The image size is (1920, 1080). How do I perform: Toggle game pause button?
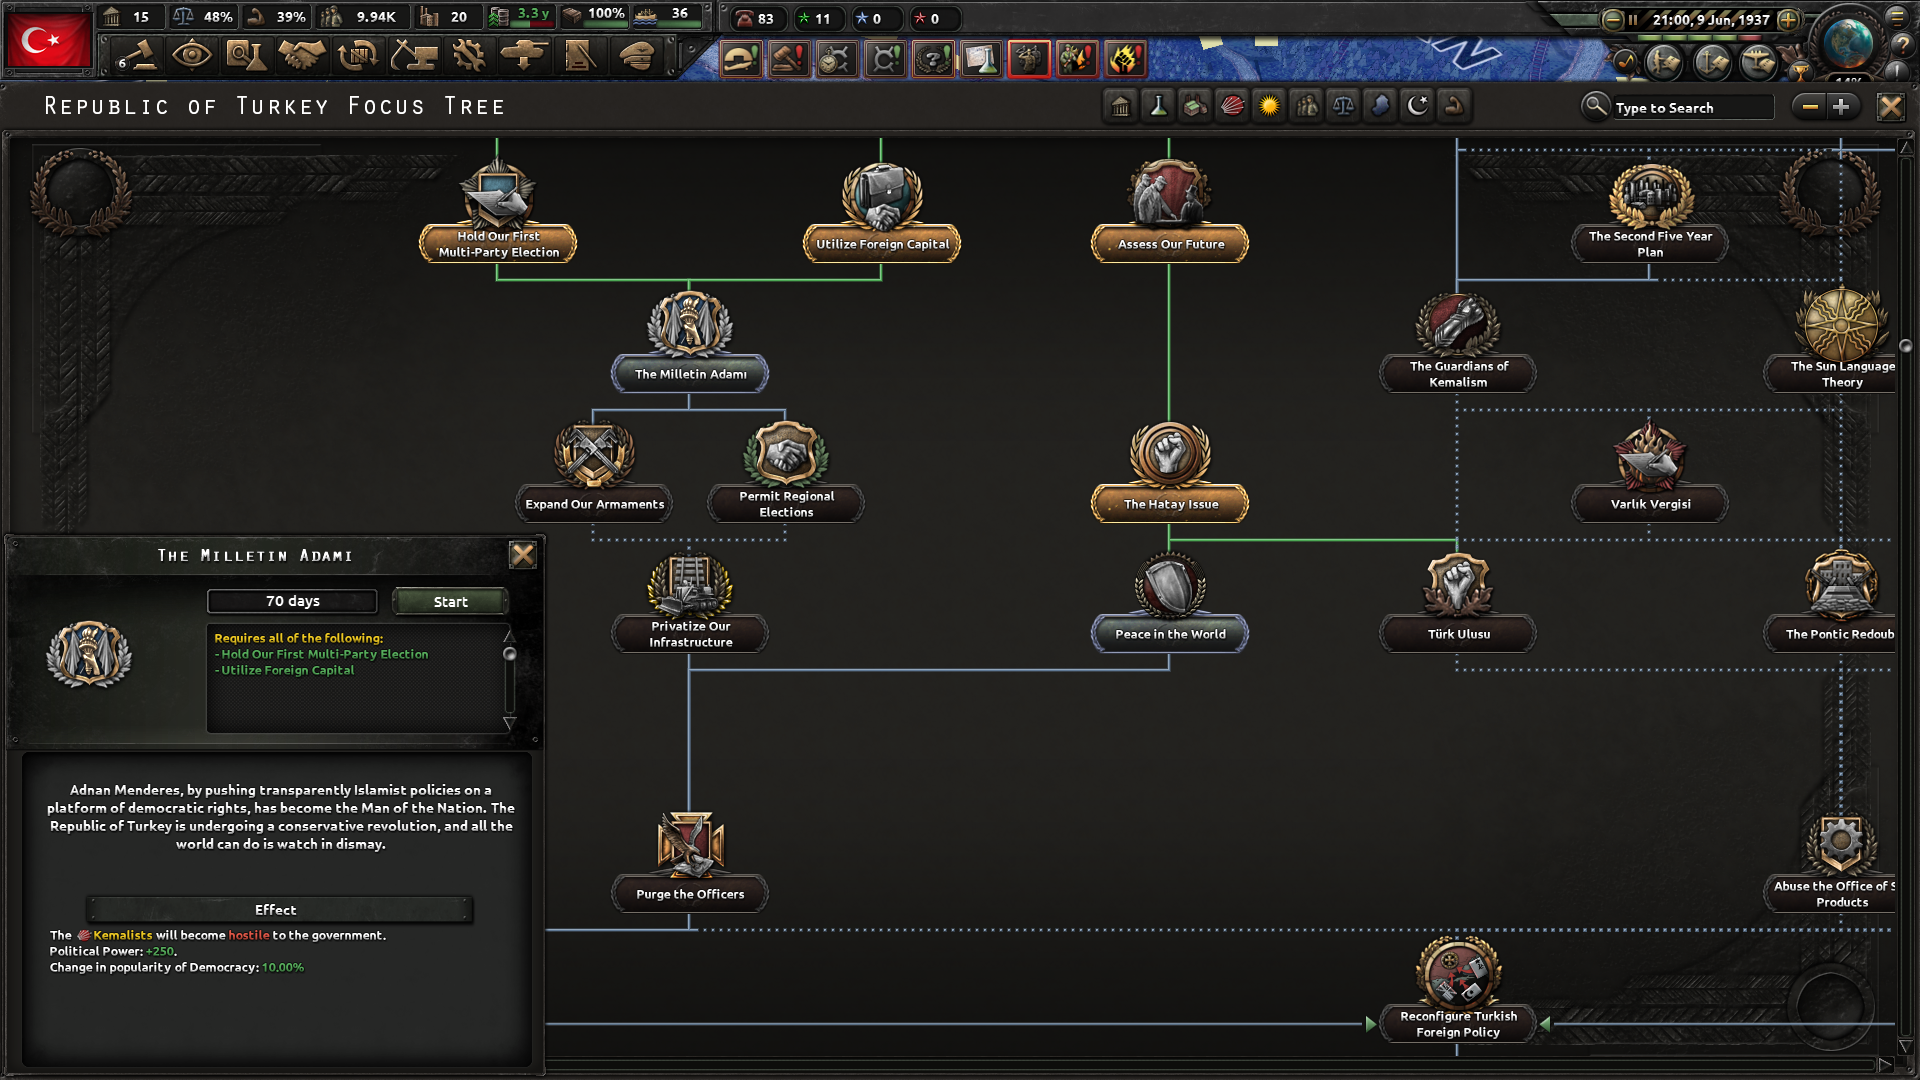pos(1633,19)
